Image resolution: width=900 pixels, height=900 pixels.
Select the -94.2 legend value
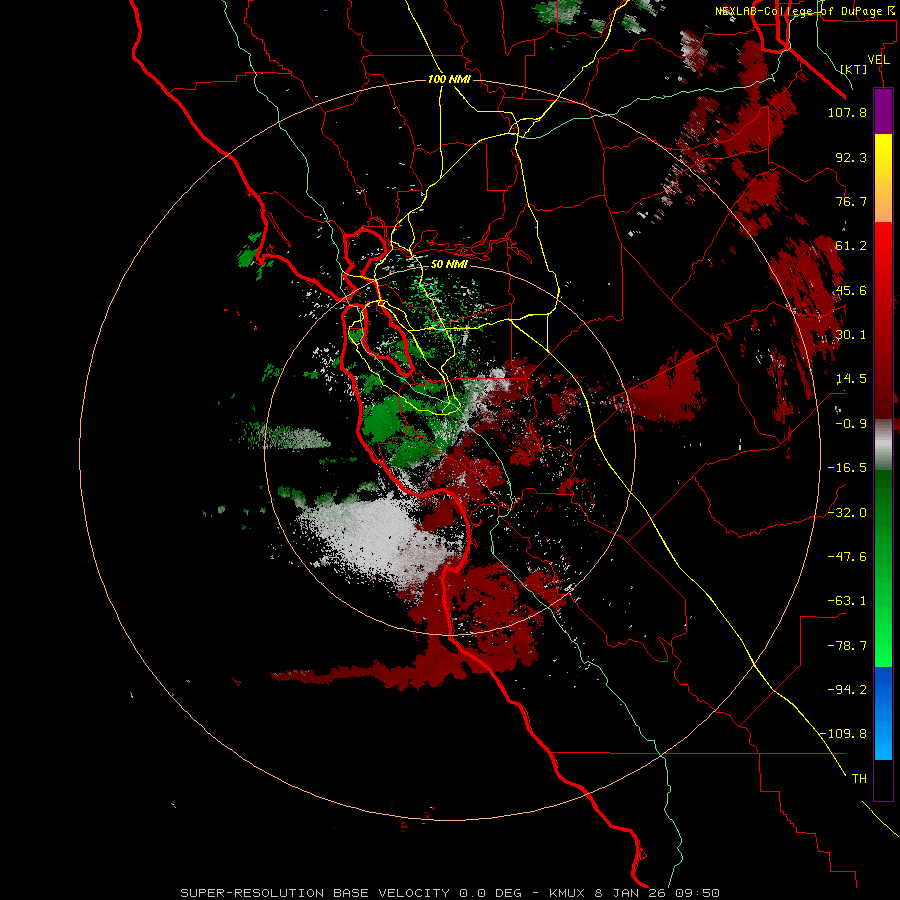point(847,690)
